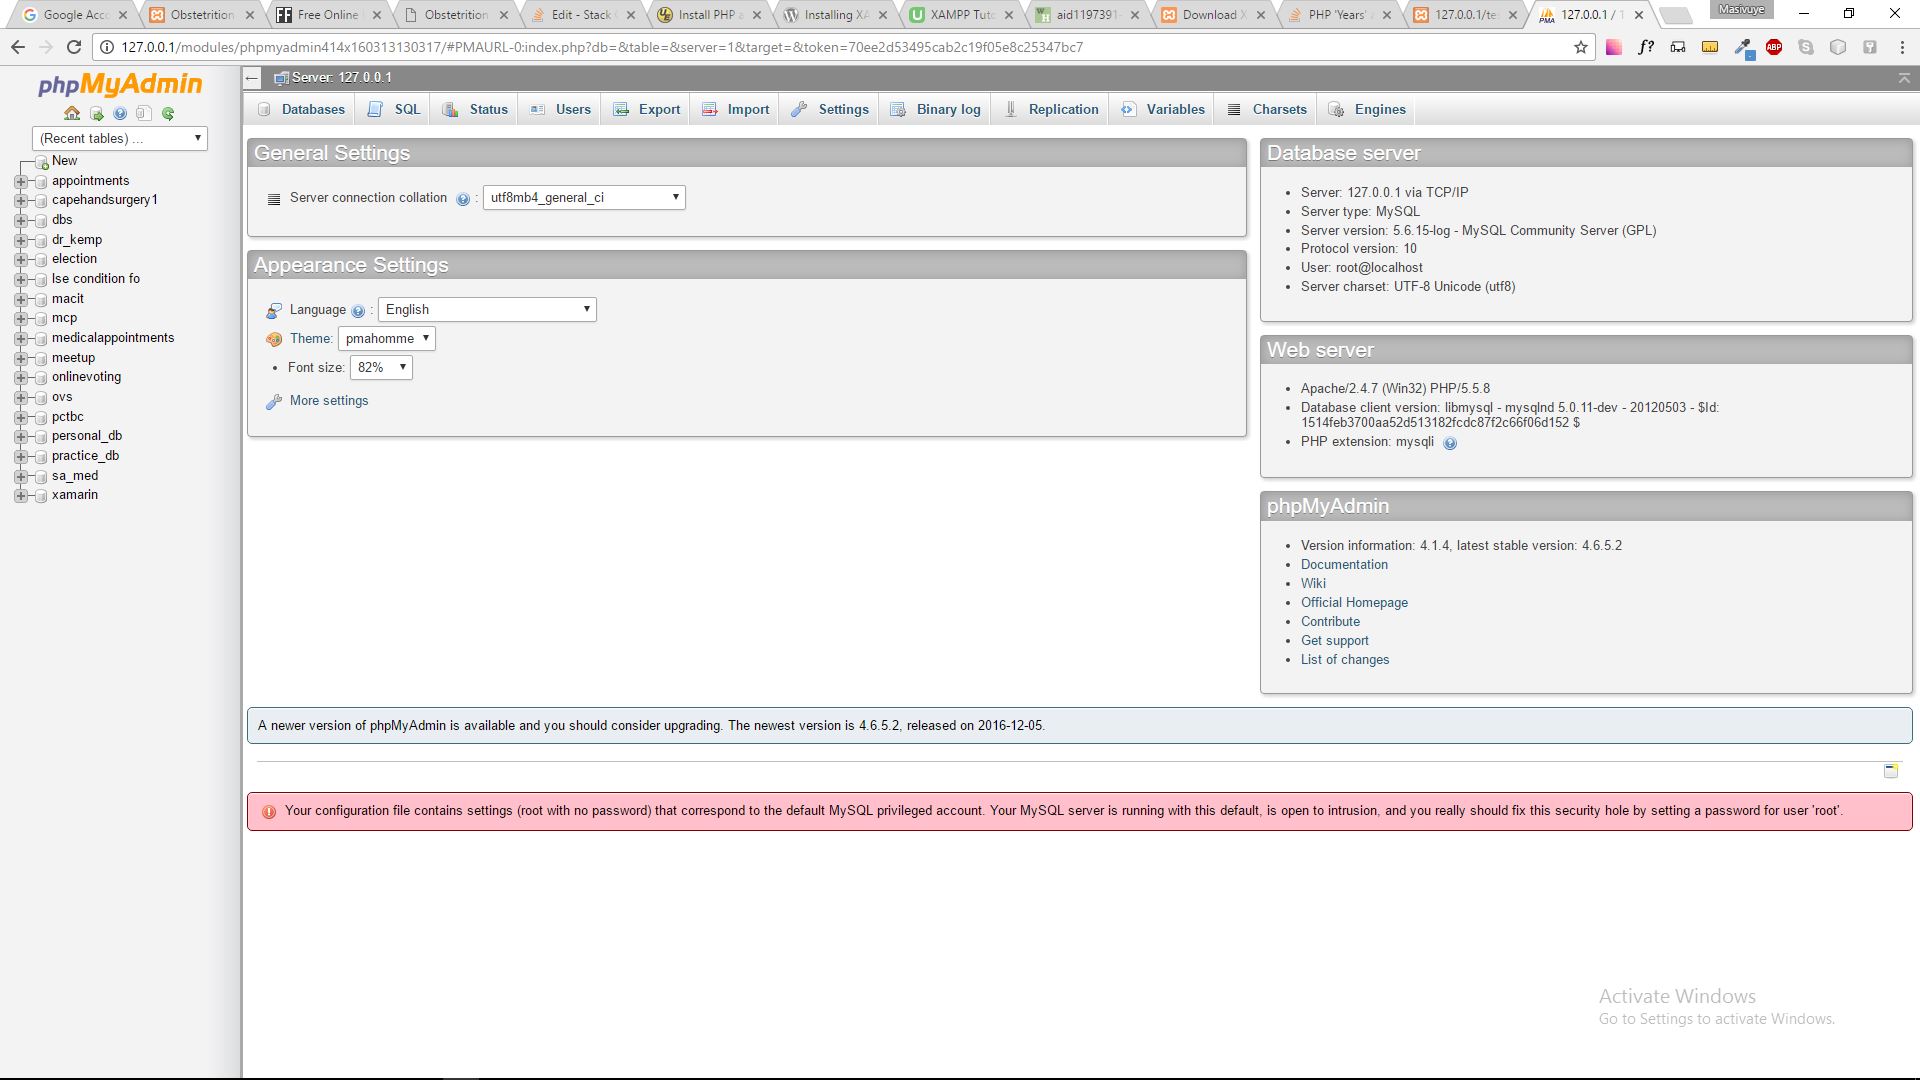Open the Wiki link
1920x1080 pixels.
[1313, 584]
